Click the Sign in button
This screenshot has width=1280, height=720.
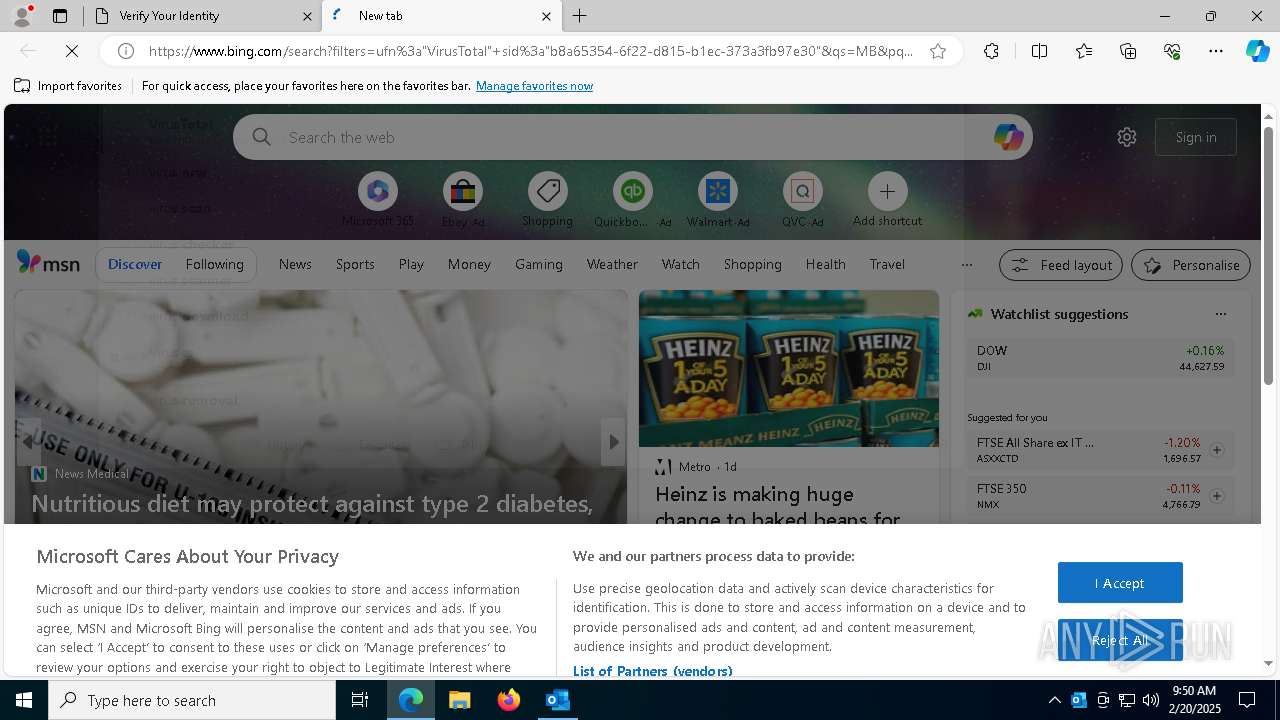pyautogui.click(x=1196, y=137)
